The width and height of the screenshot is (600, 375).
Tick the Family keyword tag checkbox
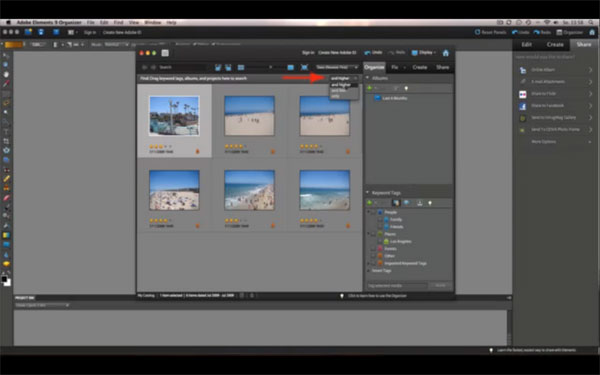tap(380, 220)
